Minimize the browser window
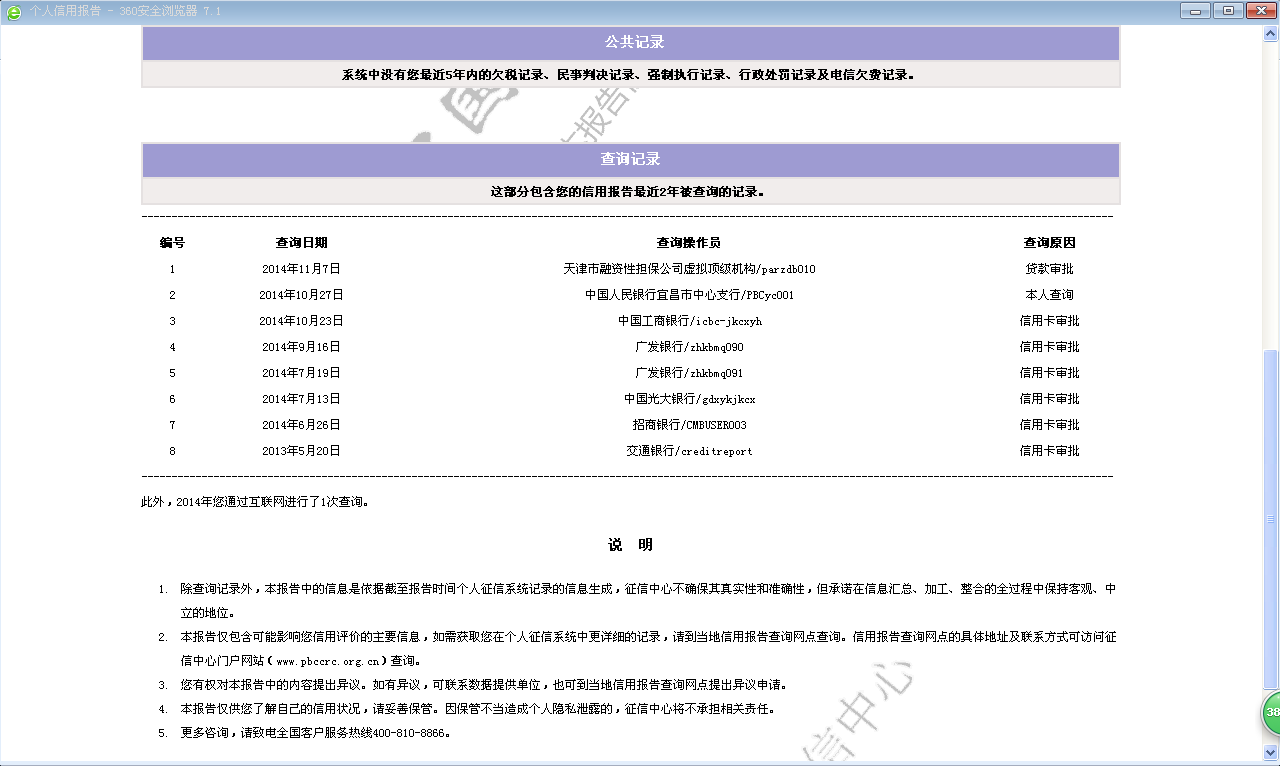This screenshot has height=766, width=1280. [x=1196, y=11]
